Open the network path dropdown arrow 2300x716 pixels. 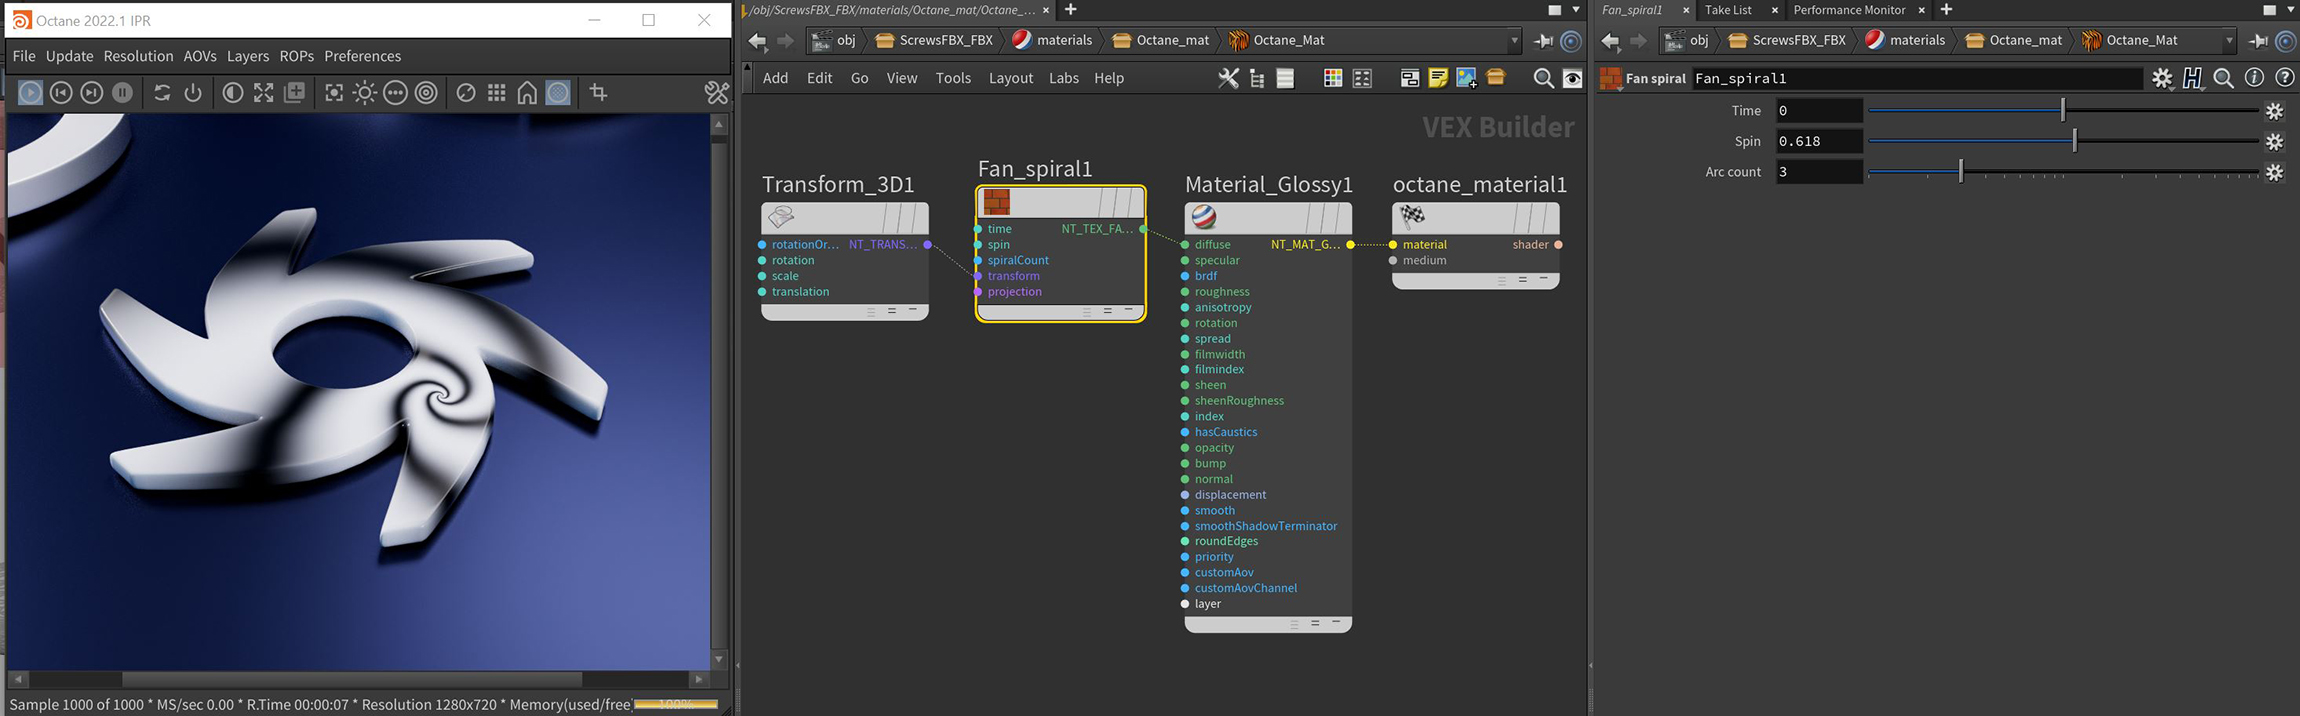pos(1514,41)
